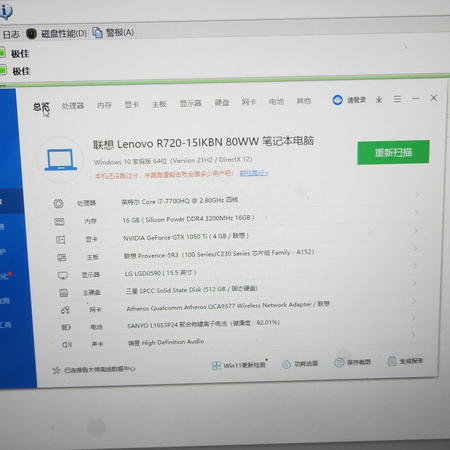Open the 功耗估算 power estimate tool

click(x=300, y=364)
